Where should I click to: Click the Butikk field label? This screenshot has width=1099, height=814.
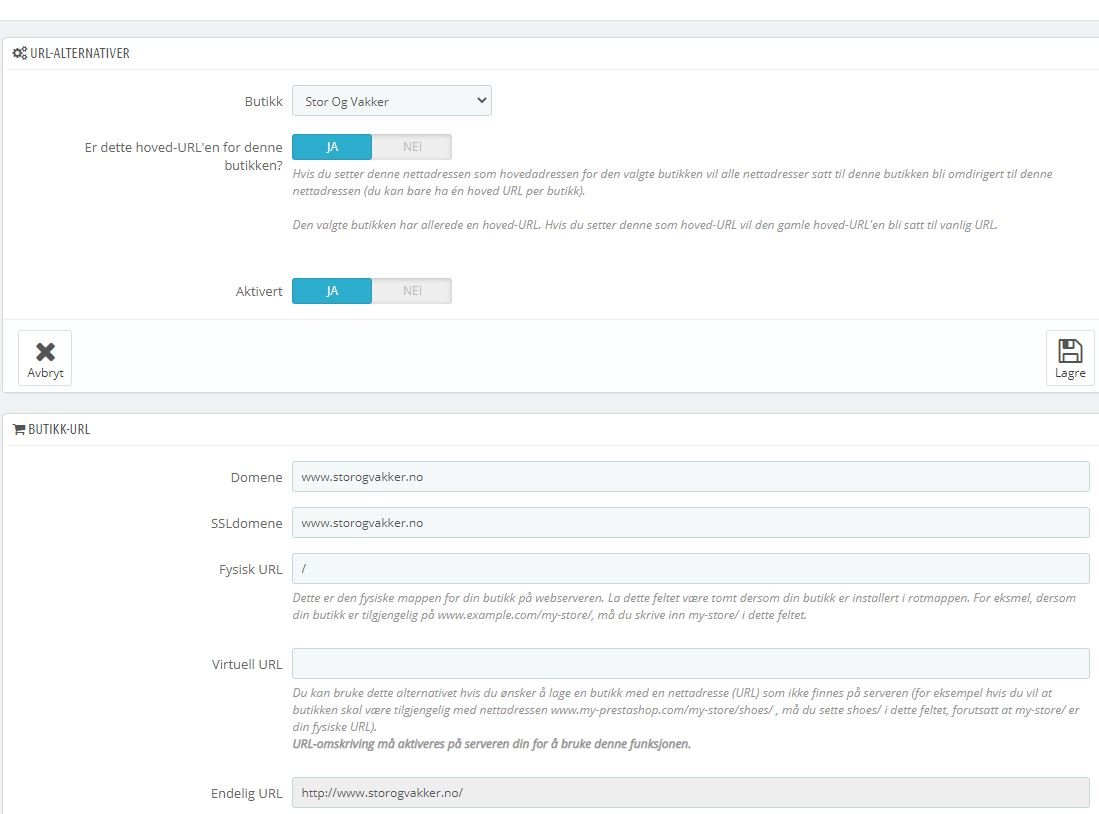[264, 102]
